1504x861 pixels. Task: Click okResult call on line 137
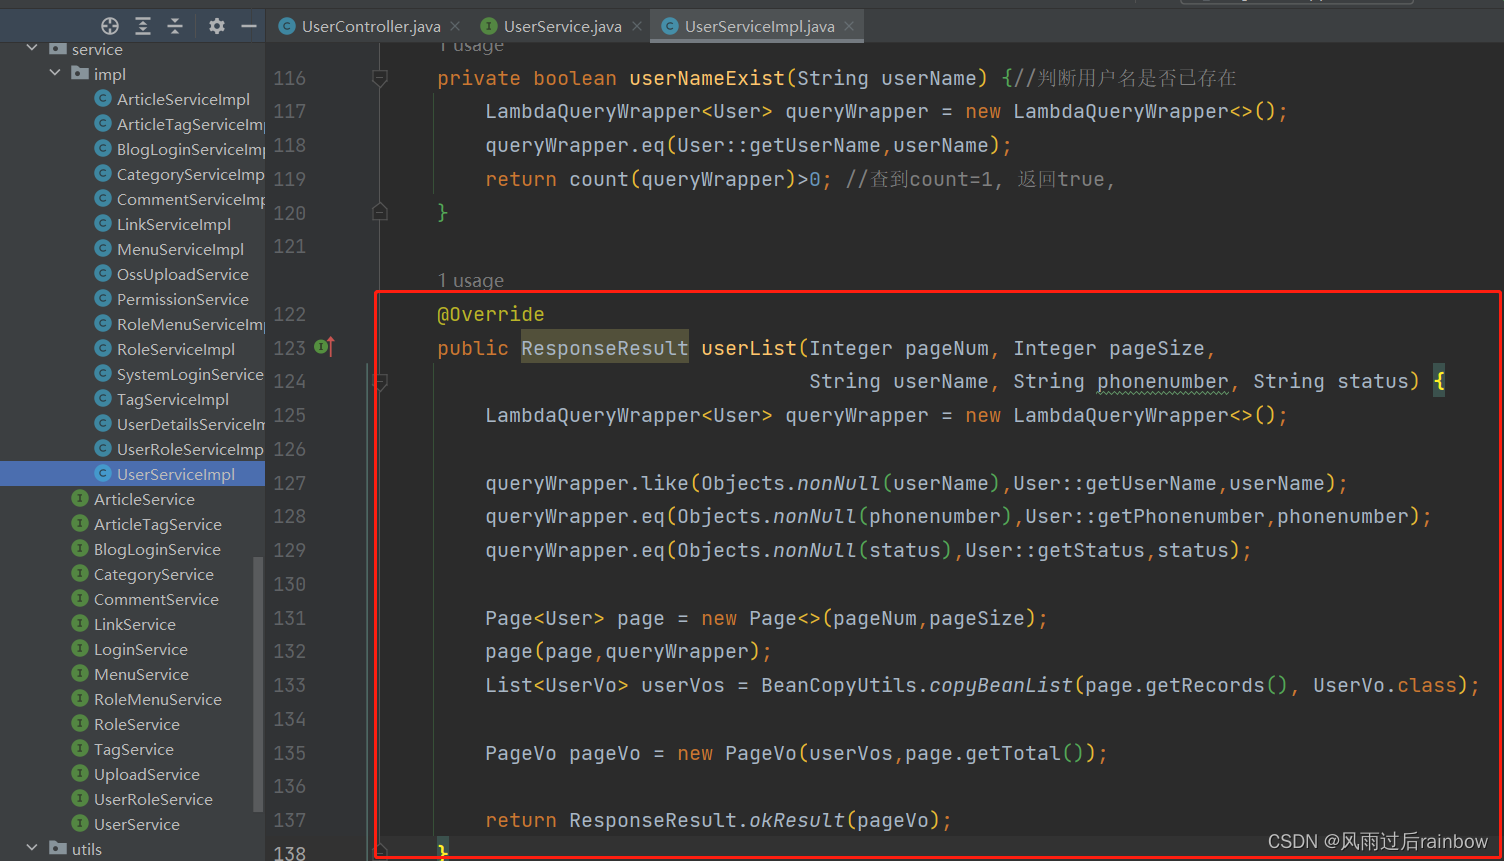pyautogui.click(x=797, y=820)
